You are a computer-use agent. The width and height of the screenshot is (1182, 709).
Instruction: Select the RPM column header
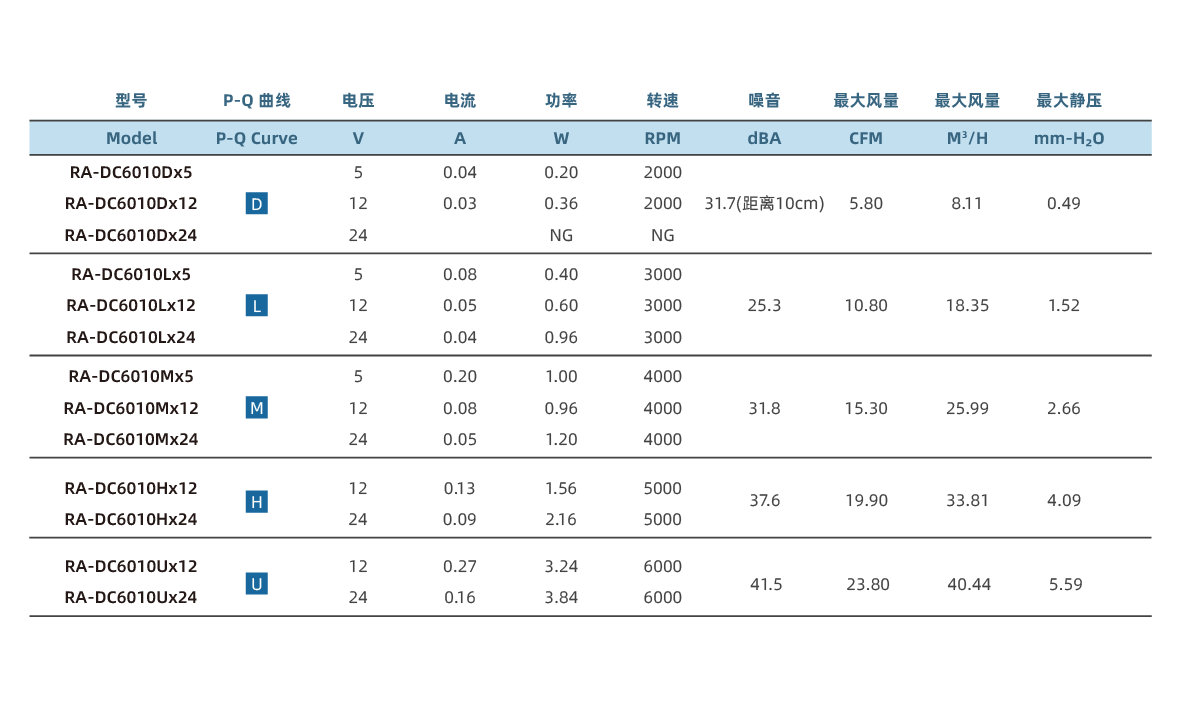click(663, 139)
